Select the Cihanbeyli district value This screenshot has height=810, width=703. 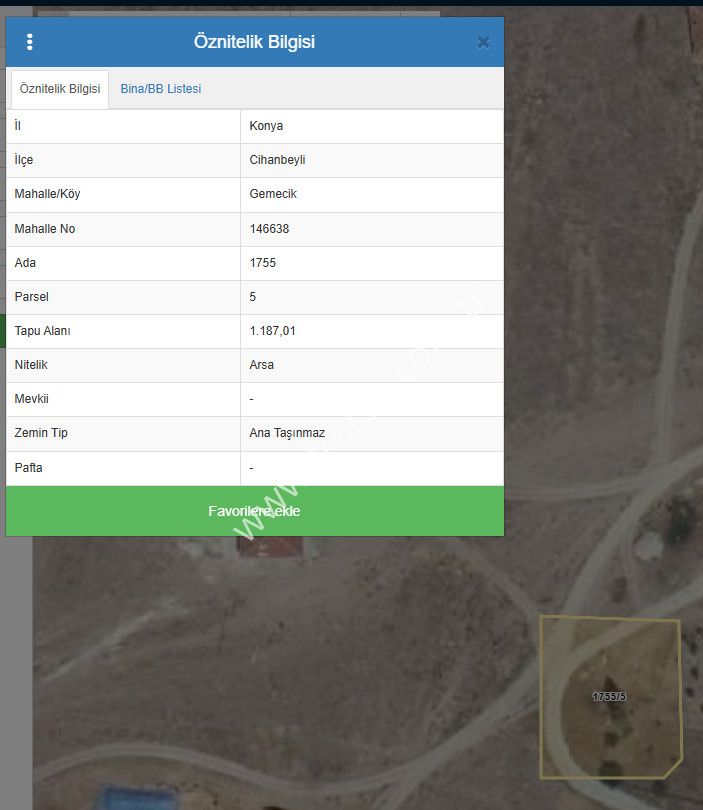pos(277,160)
